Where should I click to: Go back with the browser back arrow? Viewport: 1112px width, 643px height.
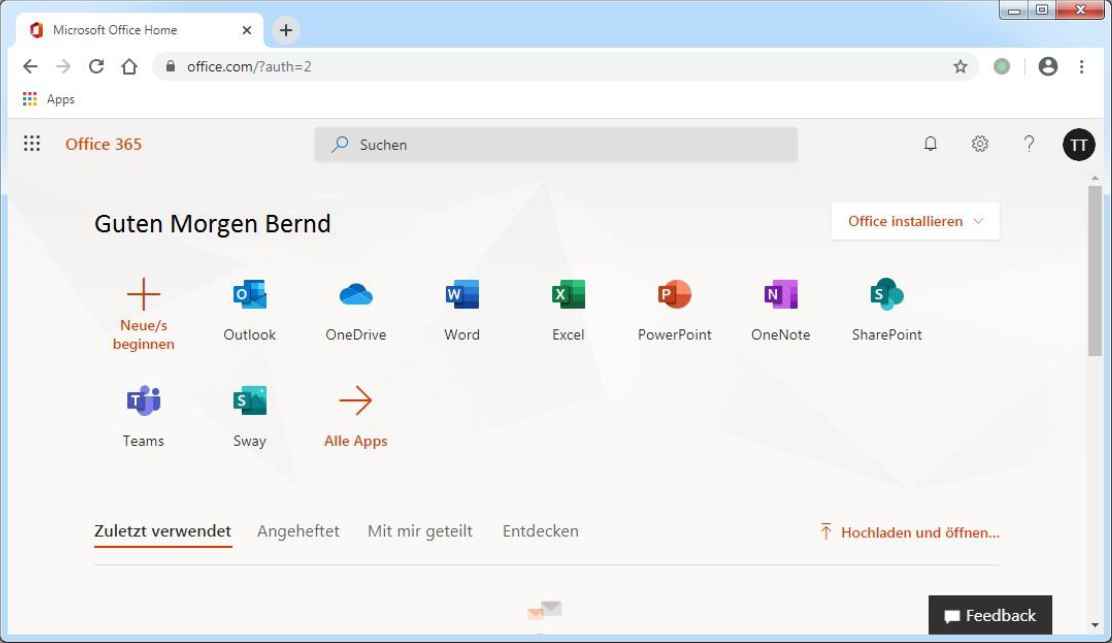point(30,67)
